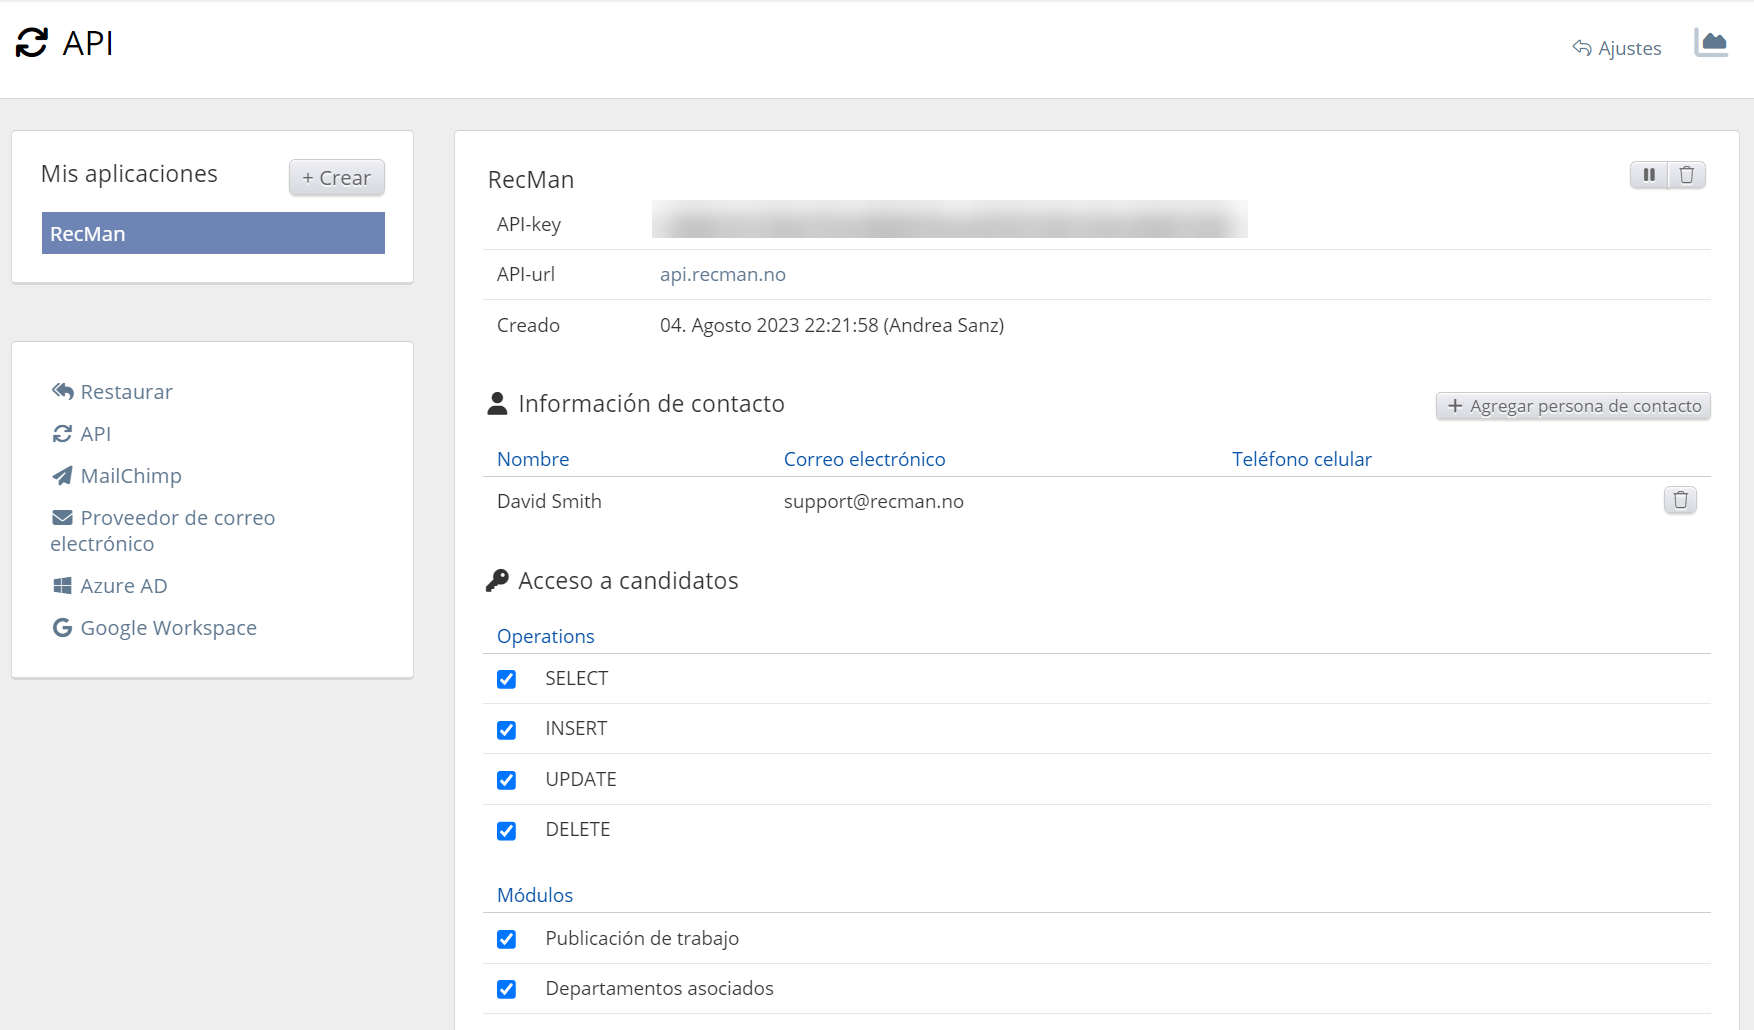
Task: Click the trash icon to delete RecMan app
Action: click(x=1687, y=175)
